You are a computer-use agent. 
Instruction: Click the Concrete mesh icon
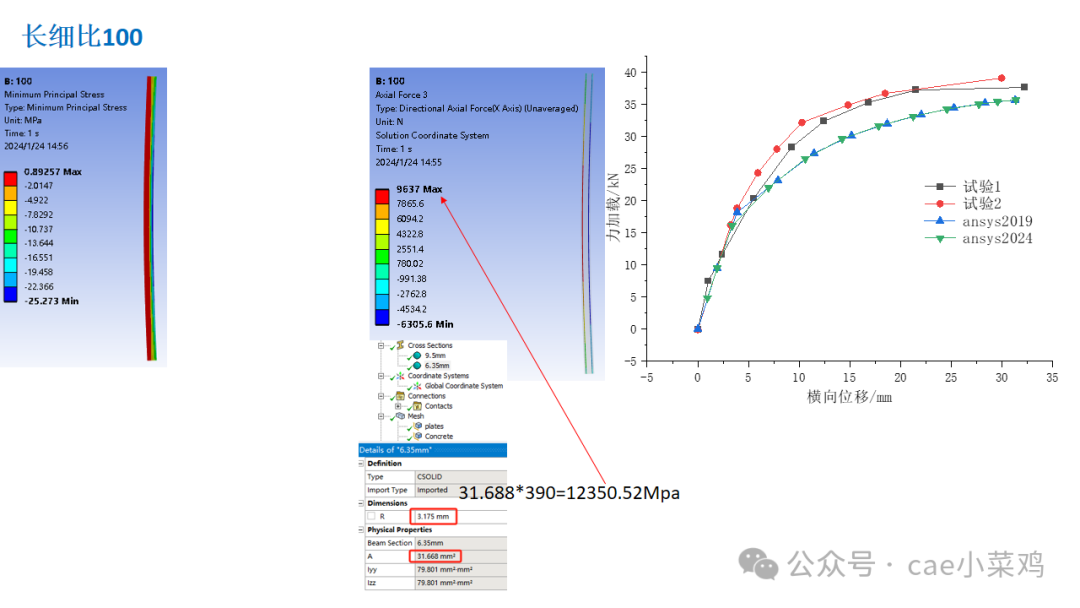[x=417, y=436]
